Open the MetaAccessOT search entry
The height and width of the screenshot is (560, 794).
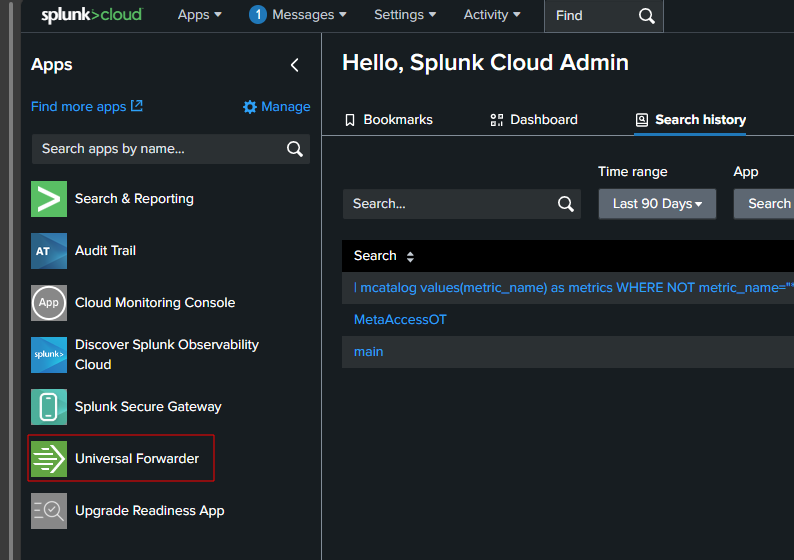coord(400,320)
